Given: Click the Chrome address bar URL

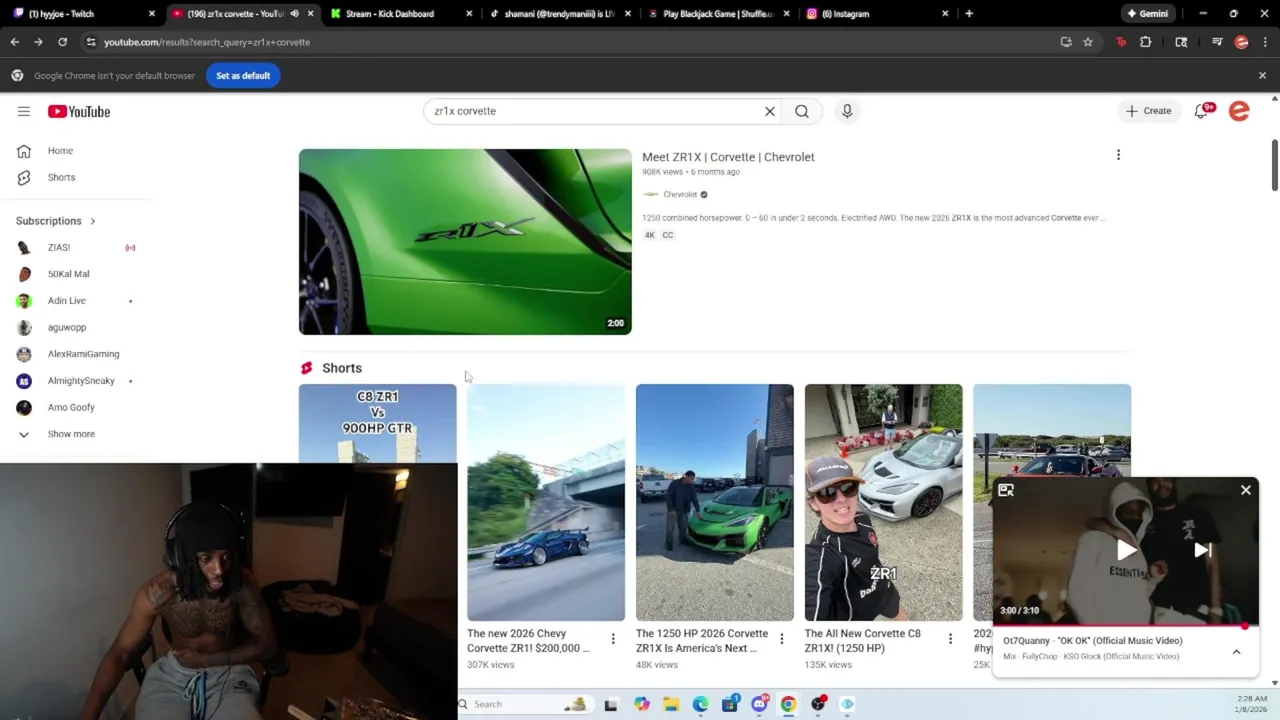Looking at the screenshot, I should coord(207,42).
